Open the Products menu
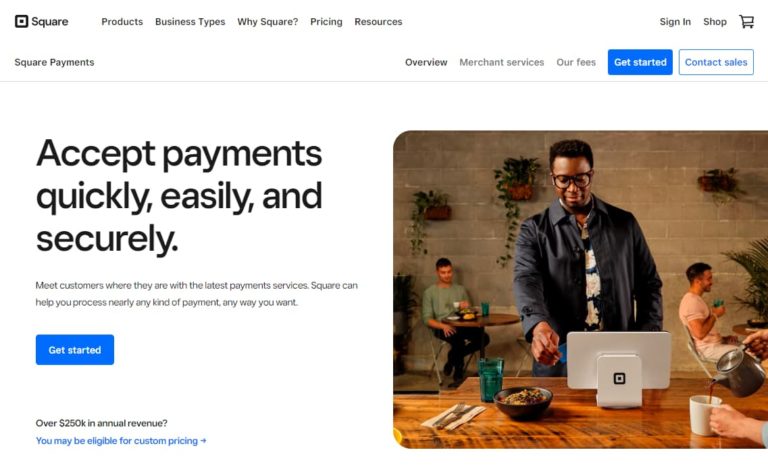The width and height of the screenshot is (768, 467). coord(122,22)
